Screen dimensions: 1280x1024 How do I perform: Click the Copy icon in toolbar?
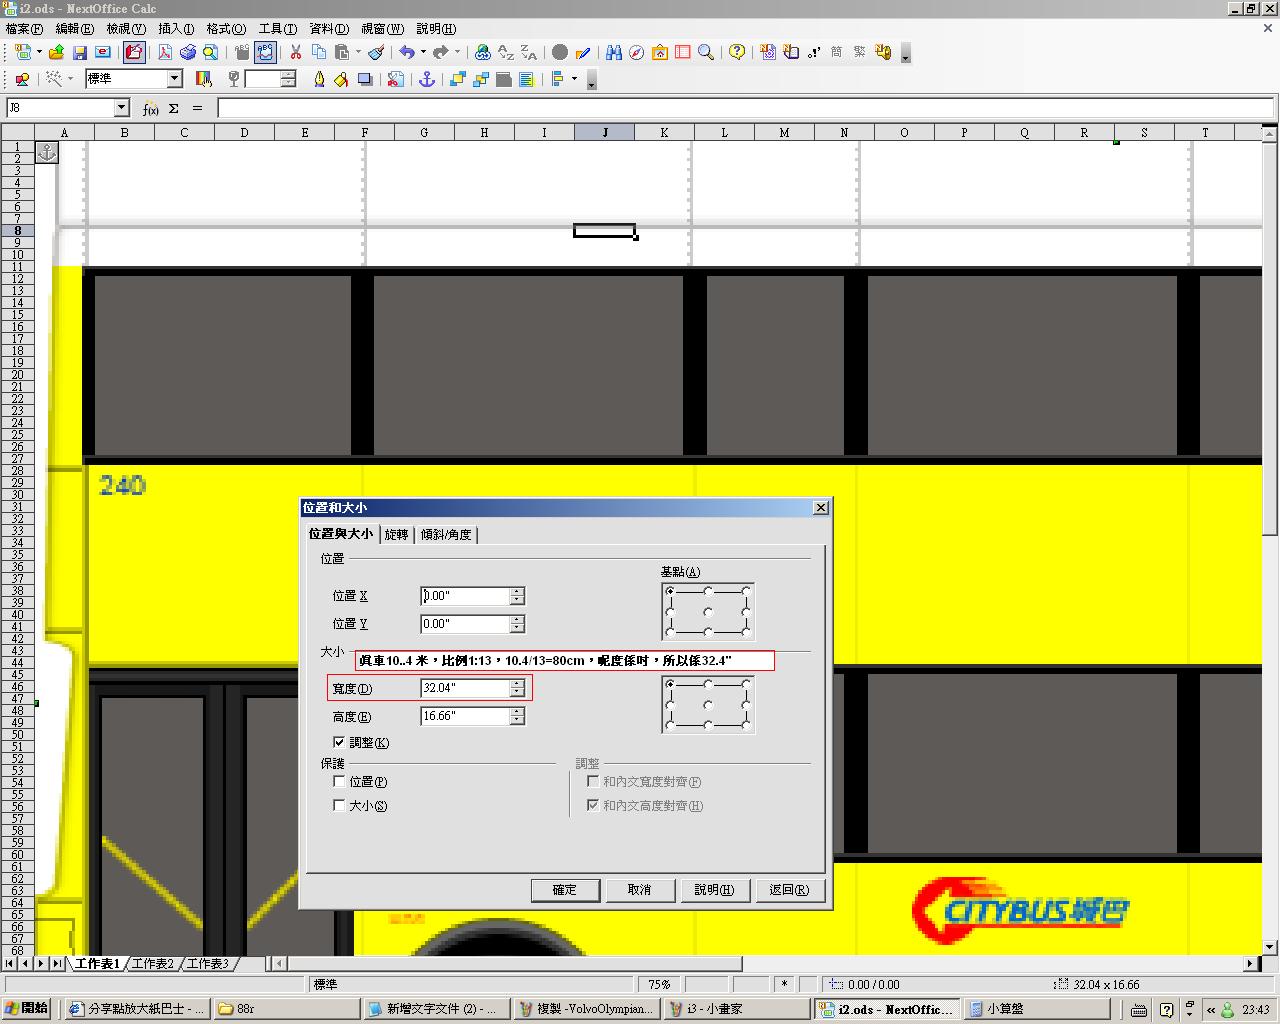[x=319, y=52]
